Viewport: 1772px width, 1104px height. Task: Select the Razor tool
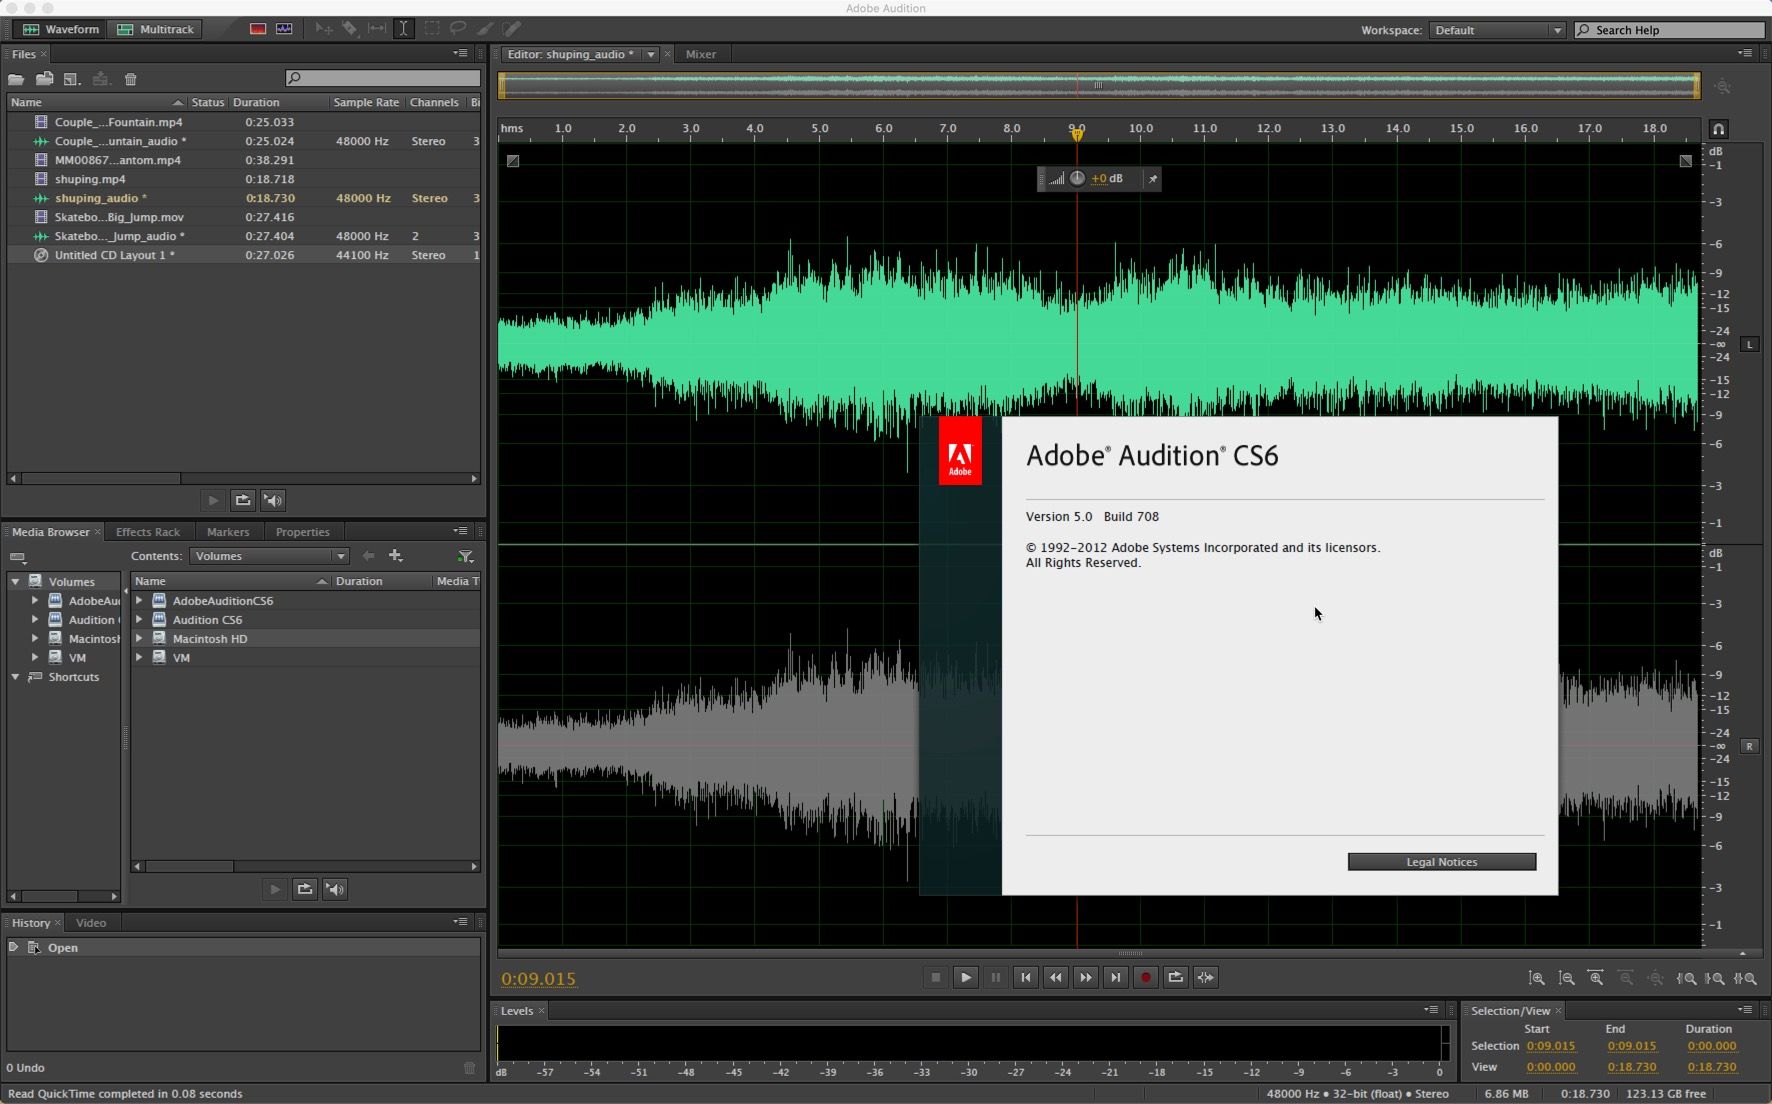pos(350,29)
